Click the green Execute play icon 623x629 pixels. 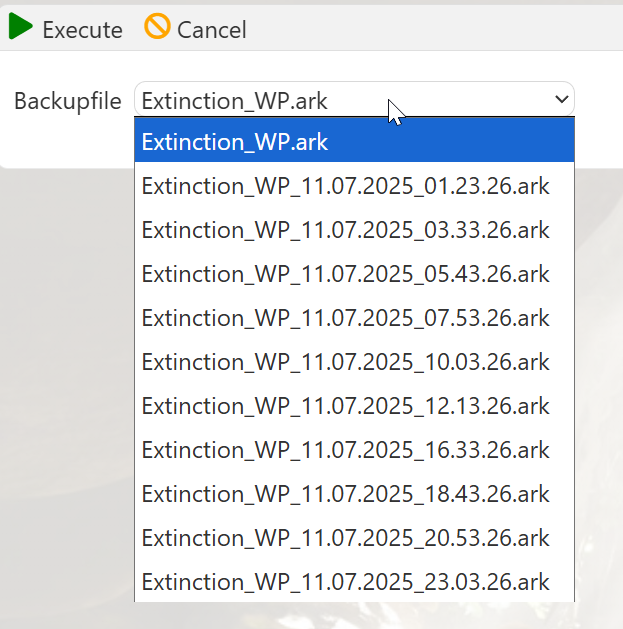tap(20, 26)
